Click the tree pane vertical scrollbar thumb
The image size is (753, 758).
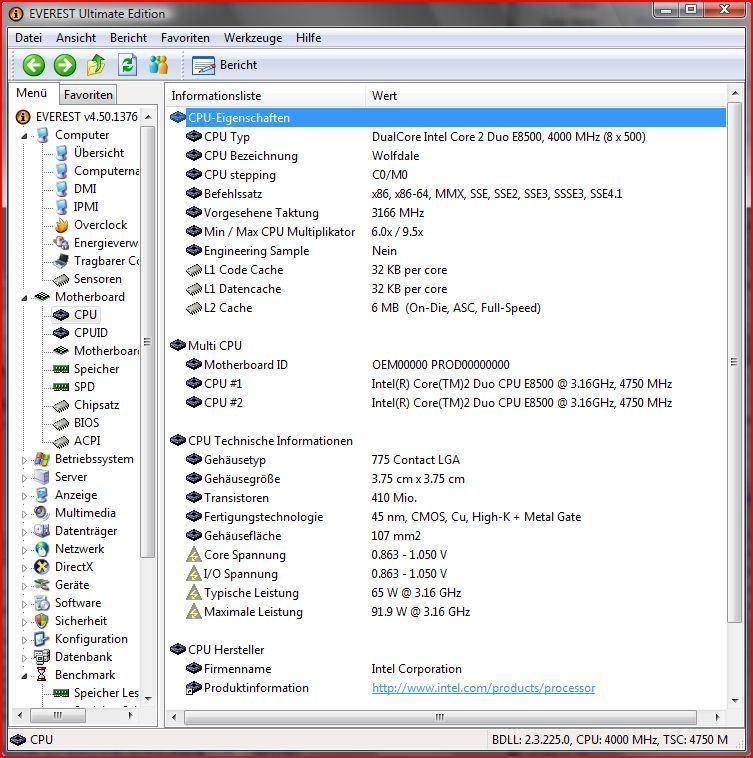tap(148, 342)
